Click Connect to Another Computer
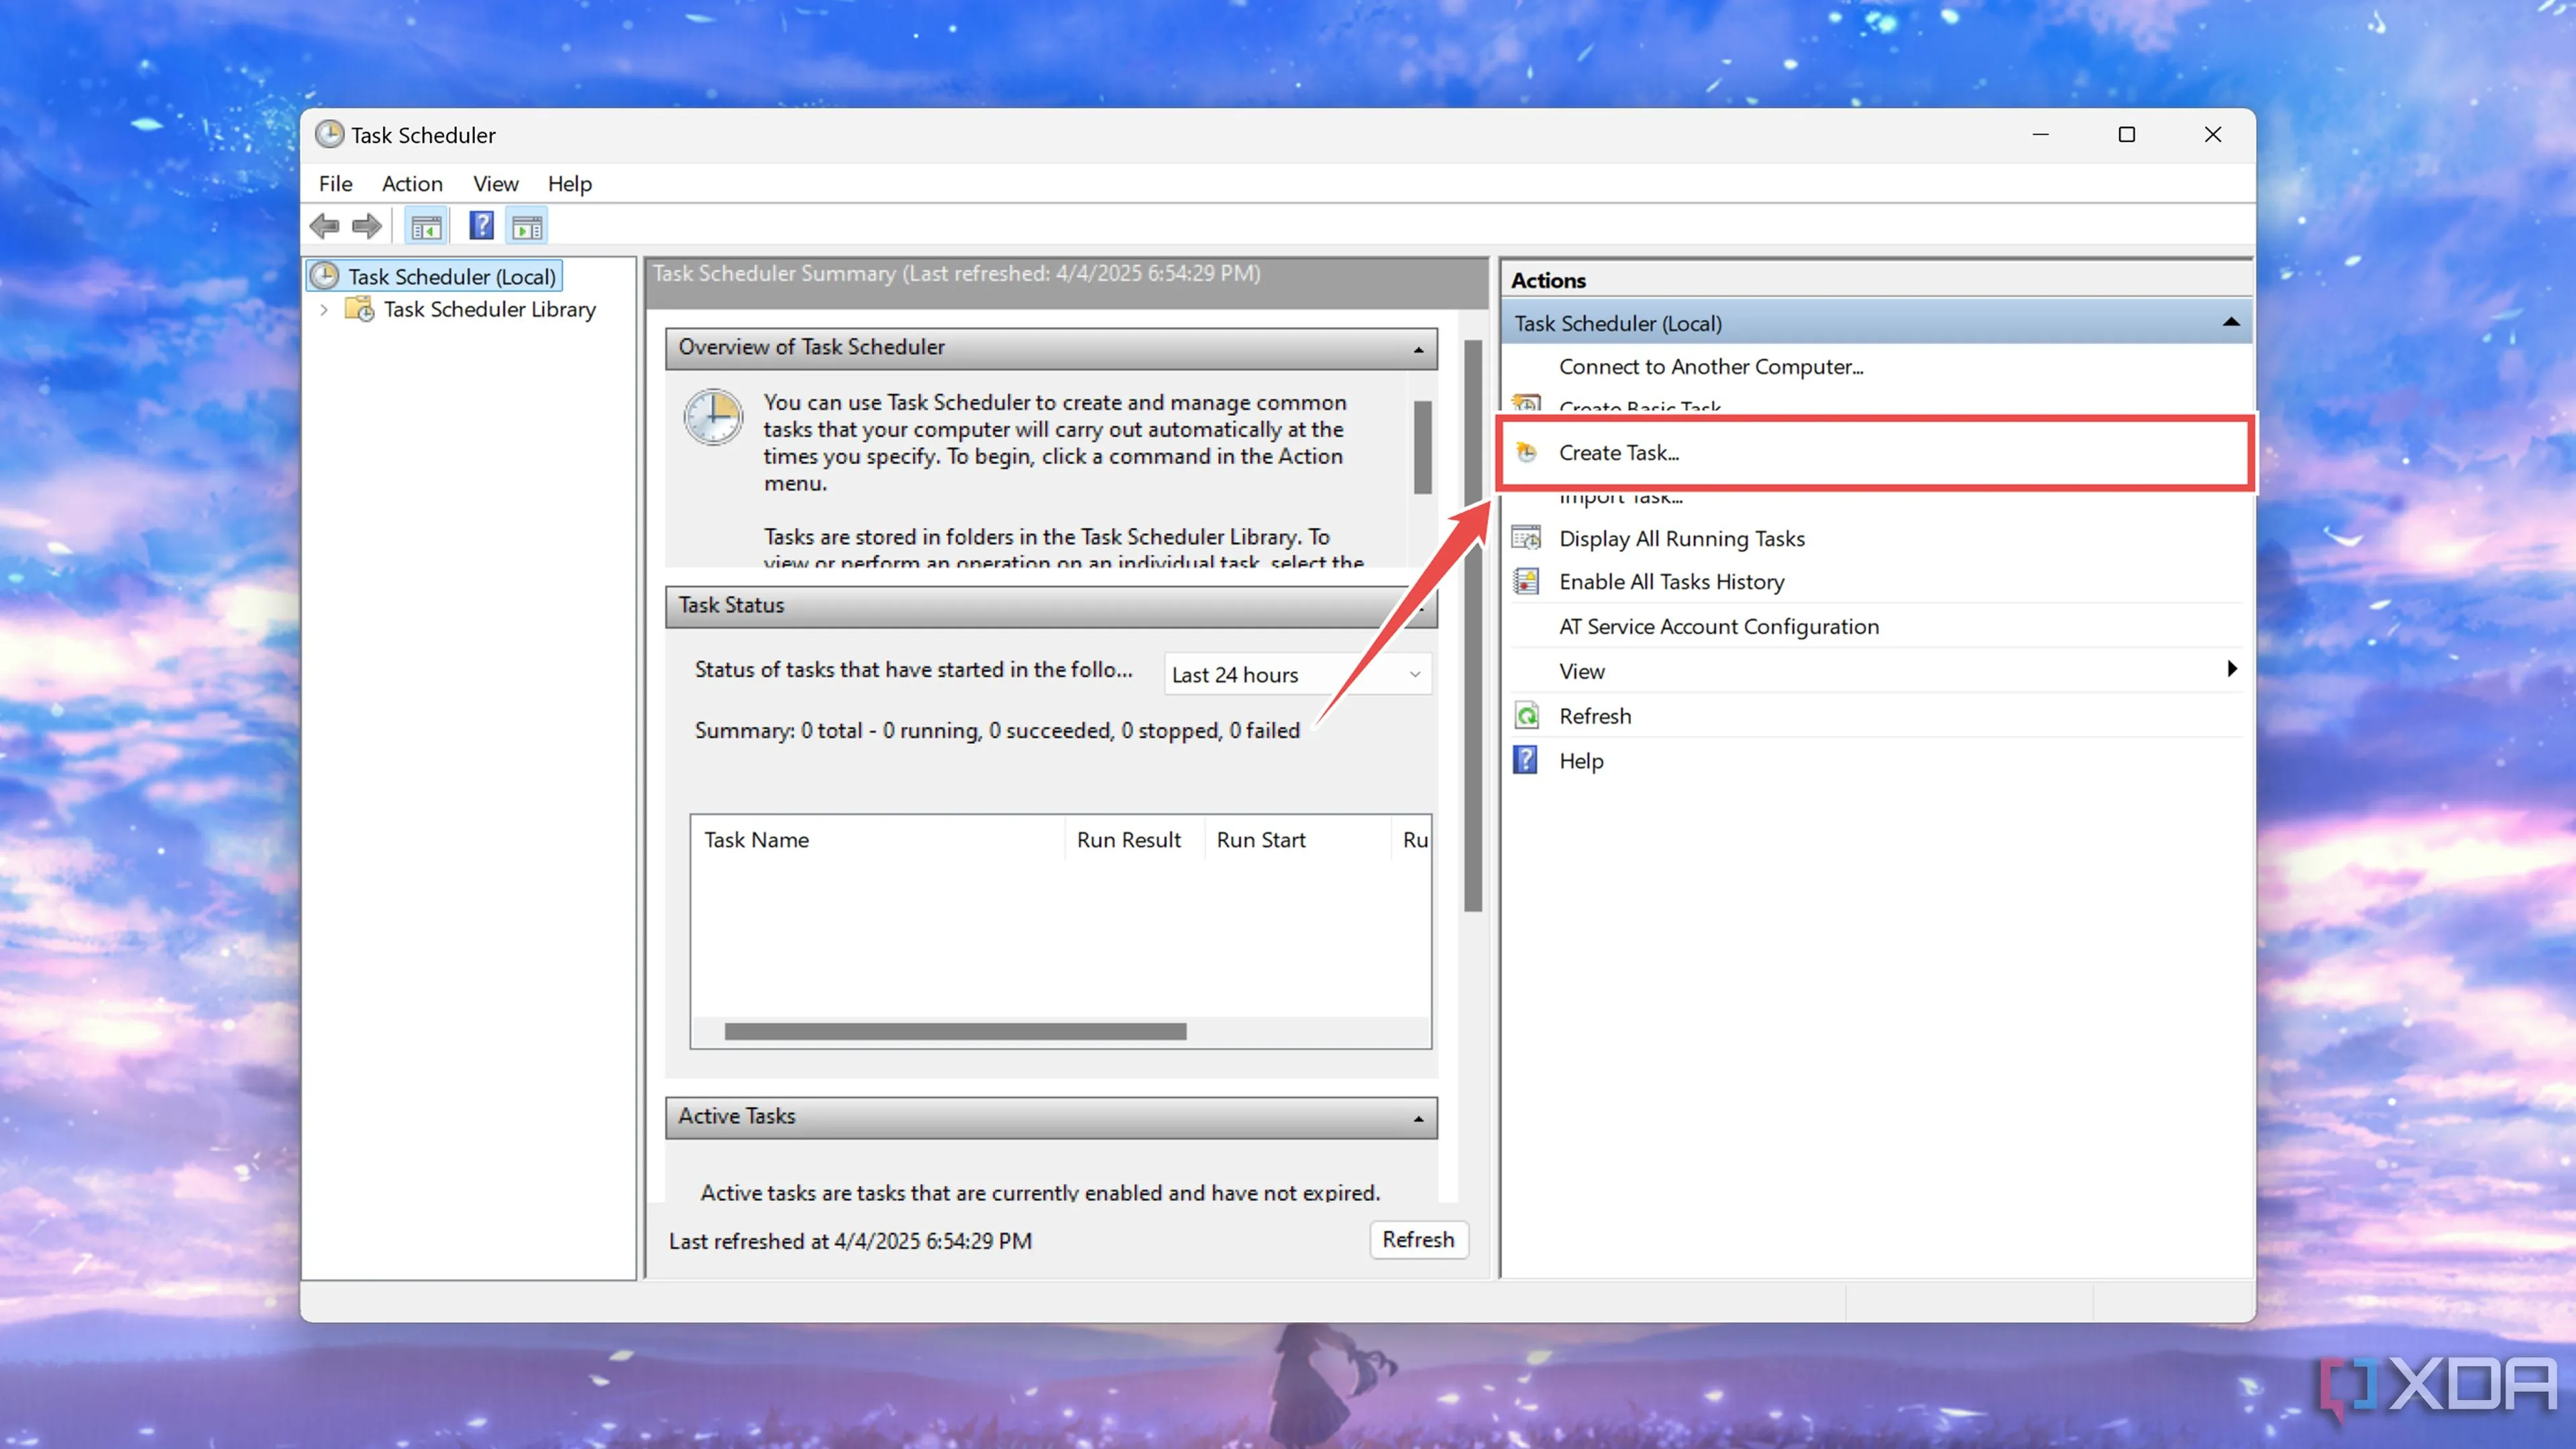 [x=1710, y=367]
